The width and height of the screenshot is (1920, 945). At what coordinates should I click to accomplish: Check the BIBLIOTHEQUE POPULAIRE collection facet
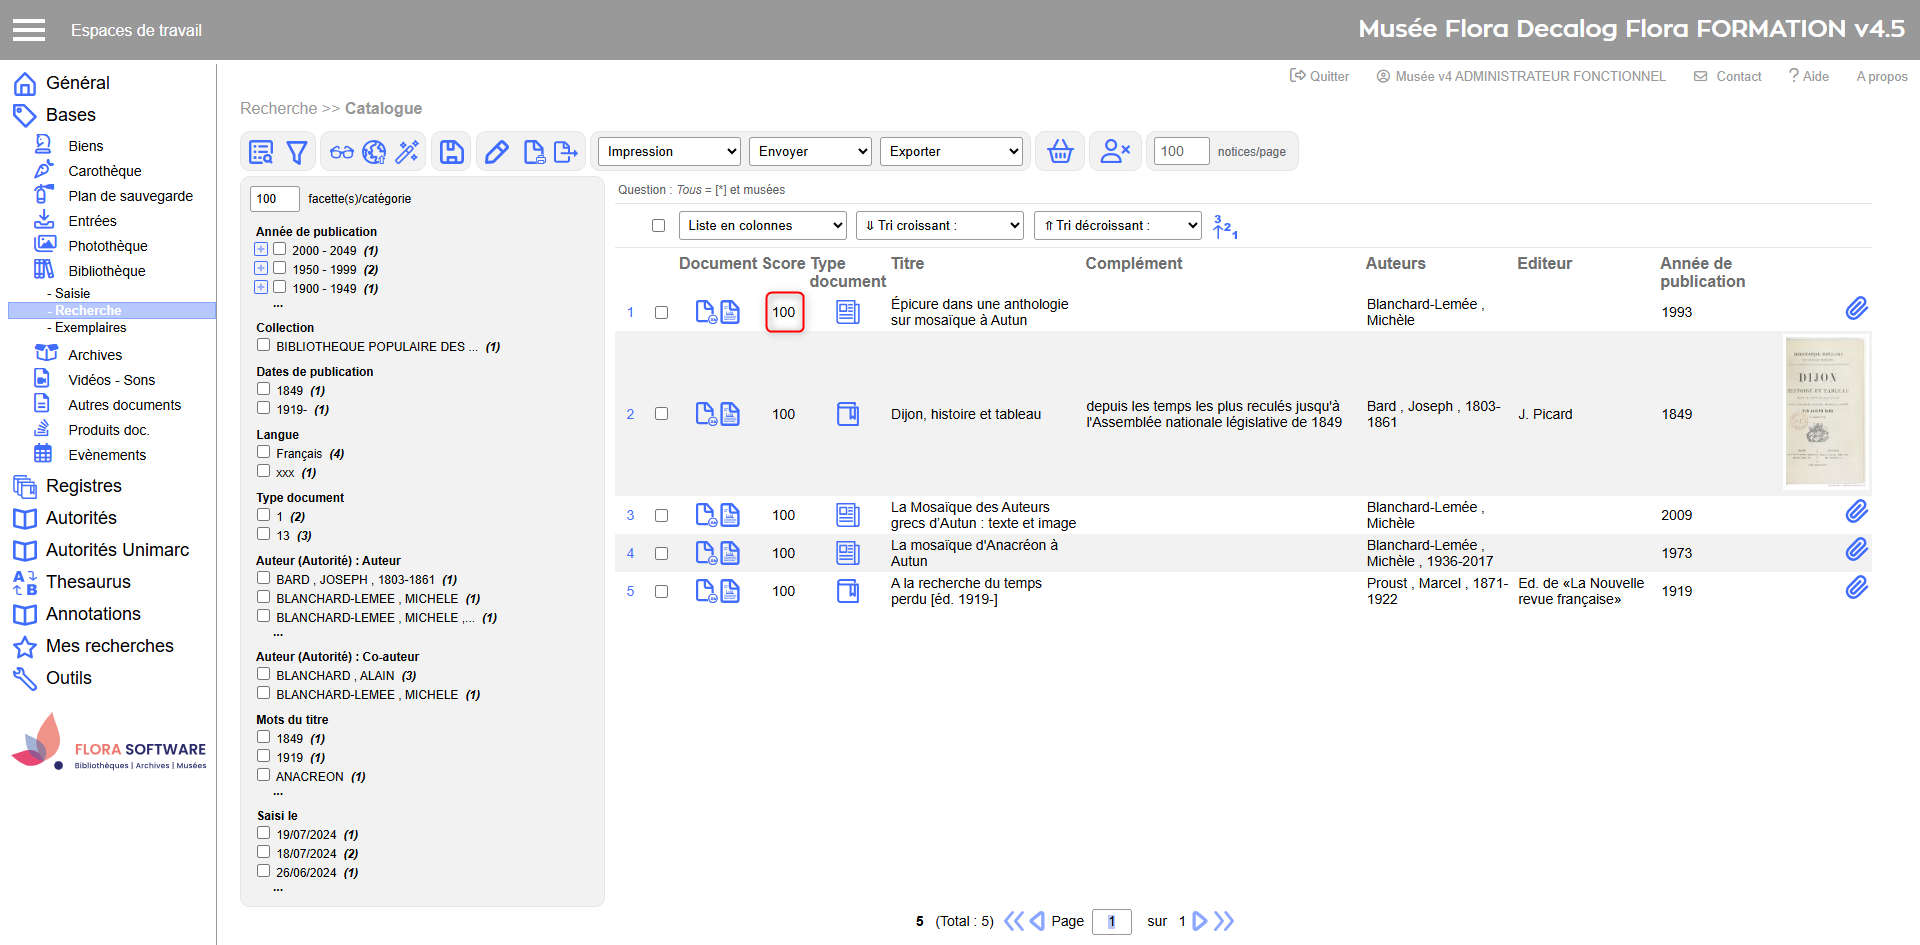tap(264, 345)
